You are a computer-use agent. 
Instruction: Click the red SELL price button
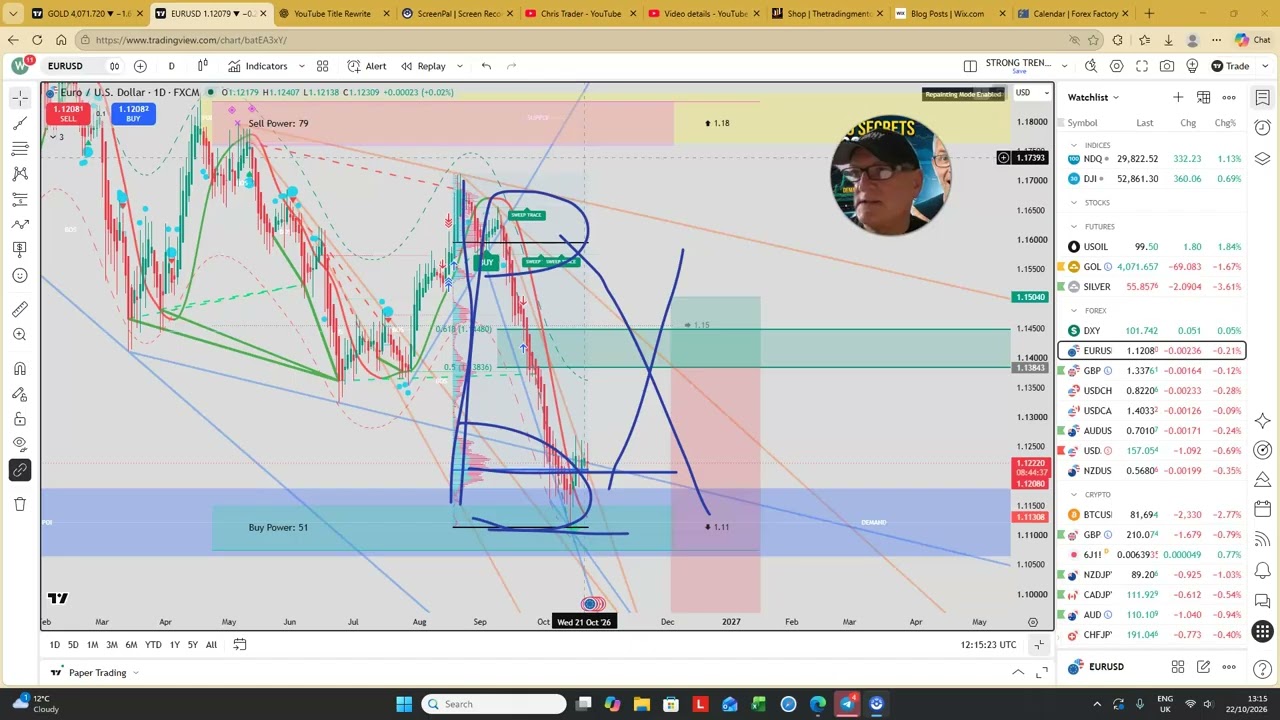point(68,113)
